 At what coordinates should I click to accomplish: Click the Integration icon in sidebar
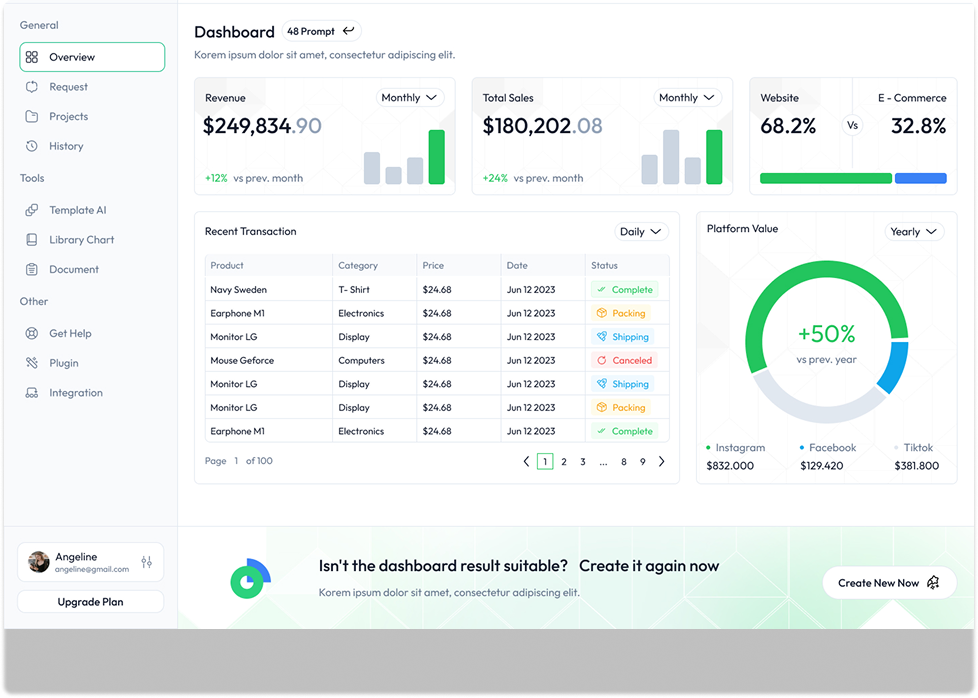coord(32,393)
